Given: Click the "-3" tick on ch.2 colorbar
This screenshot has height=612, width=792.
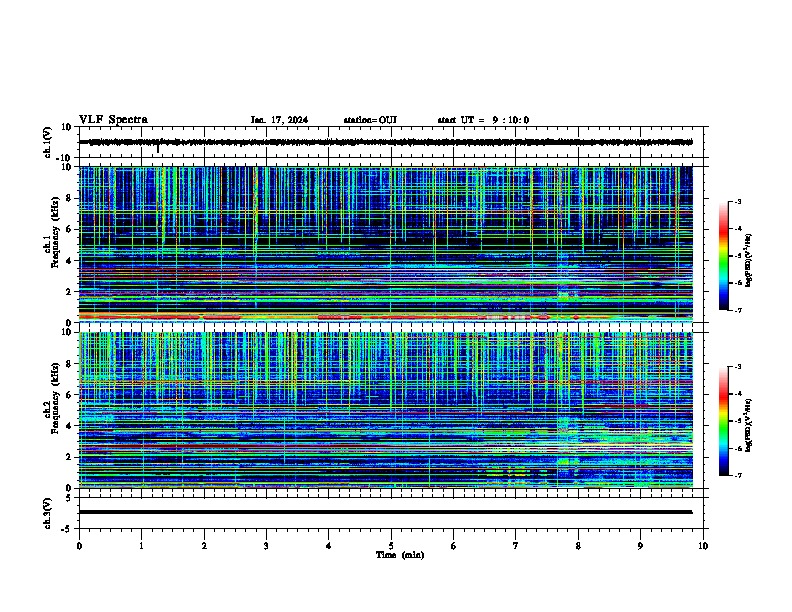Looking at the screenshot, I should click(x=737, y=367).
